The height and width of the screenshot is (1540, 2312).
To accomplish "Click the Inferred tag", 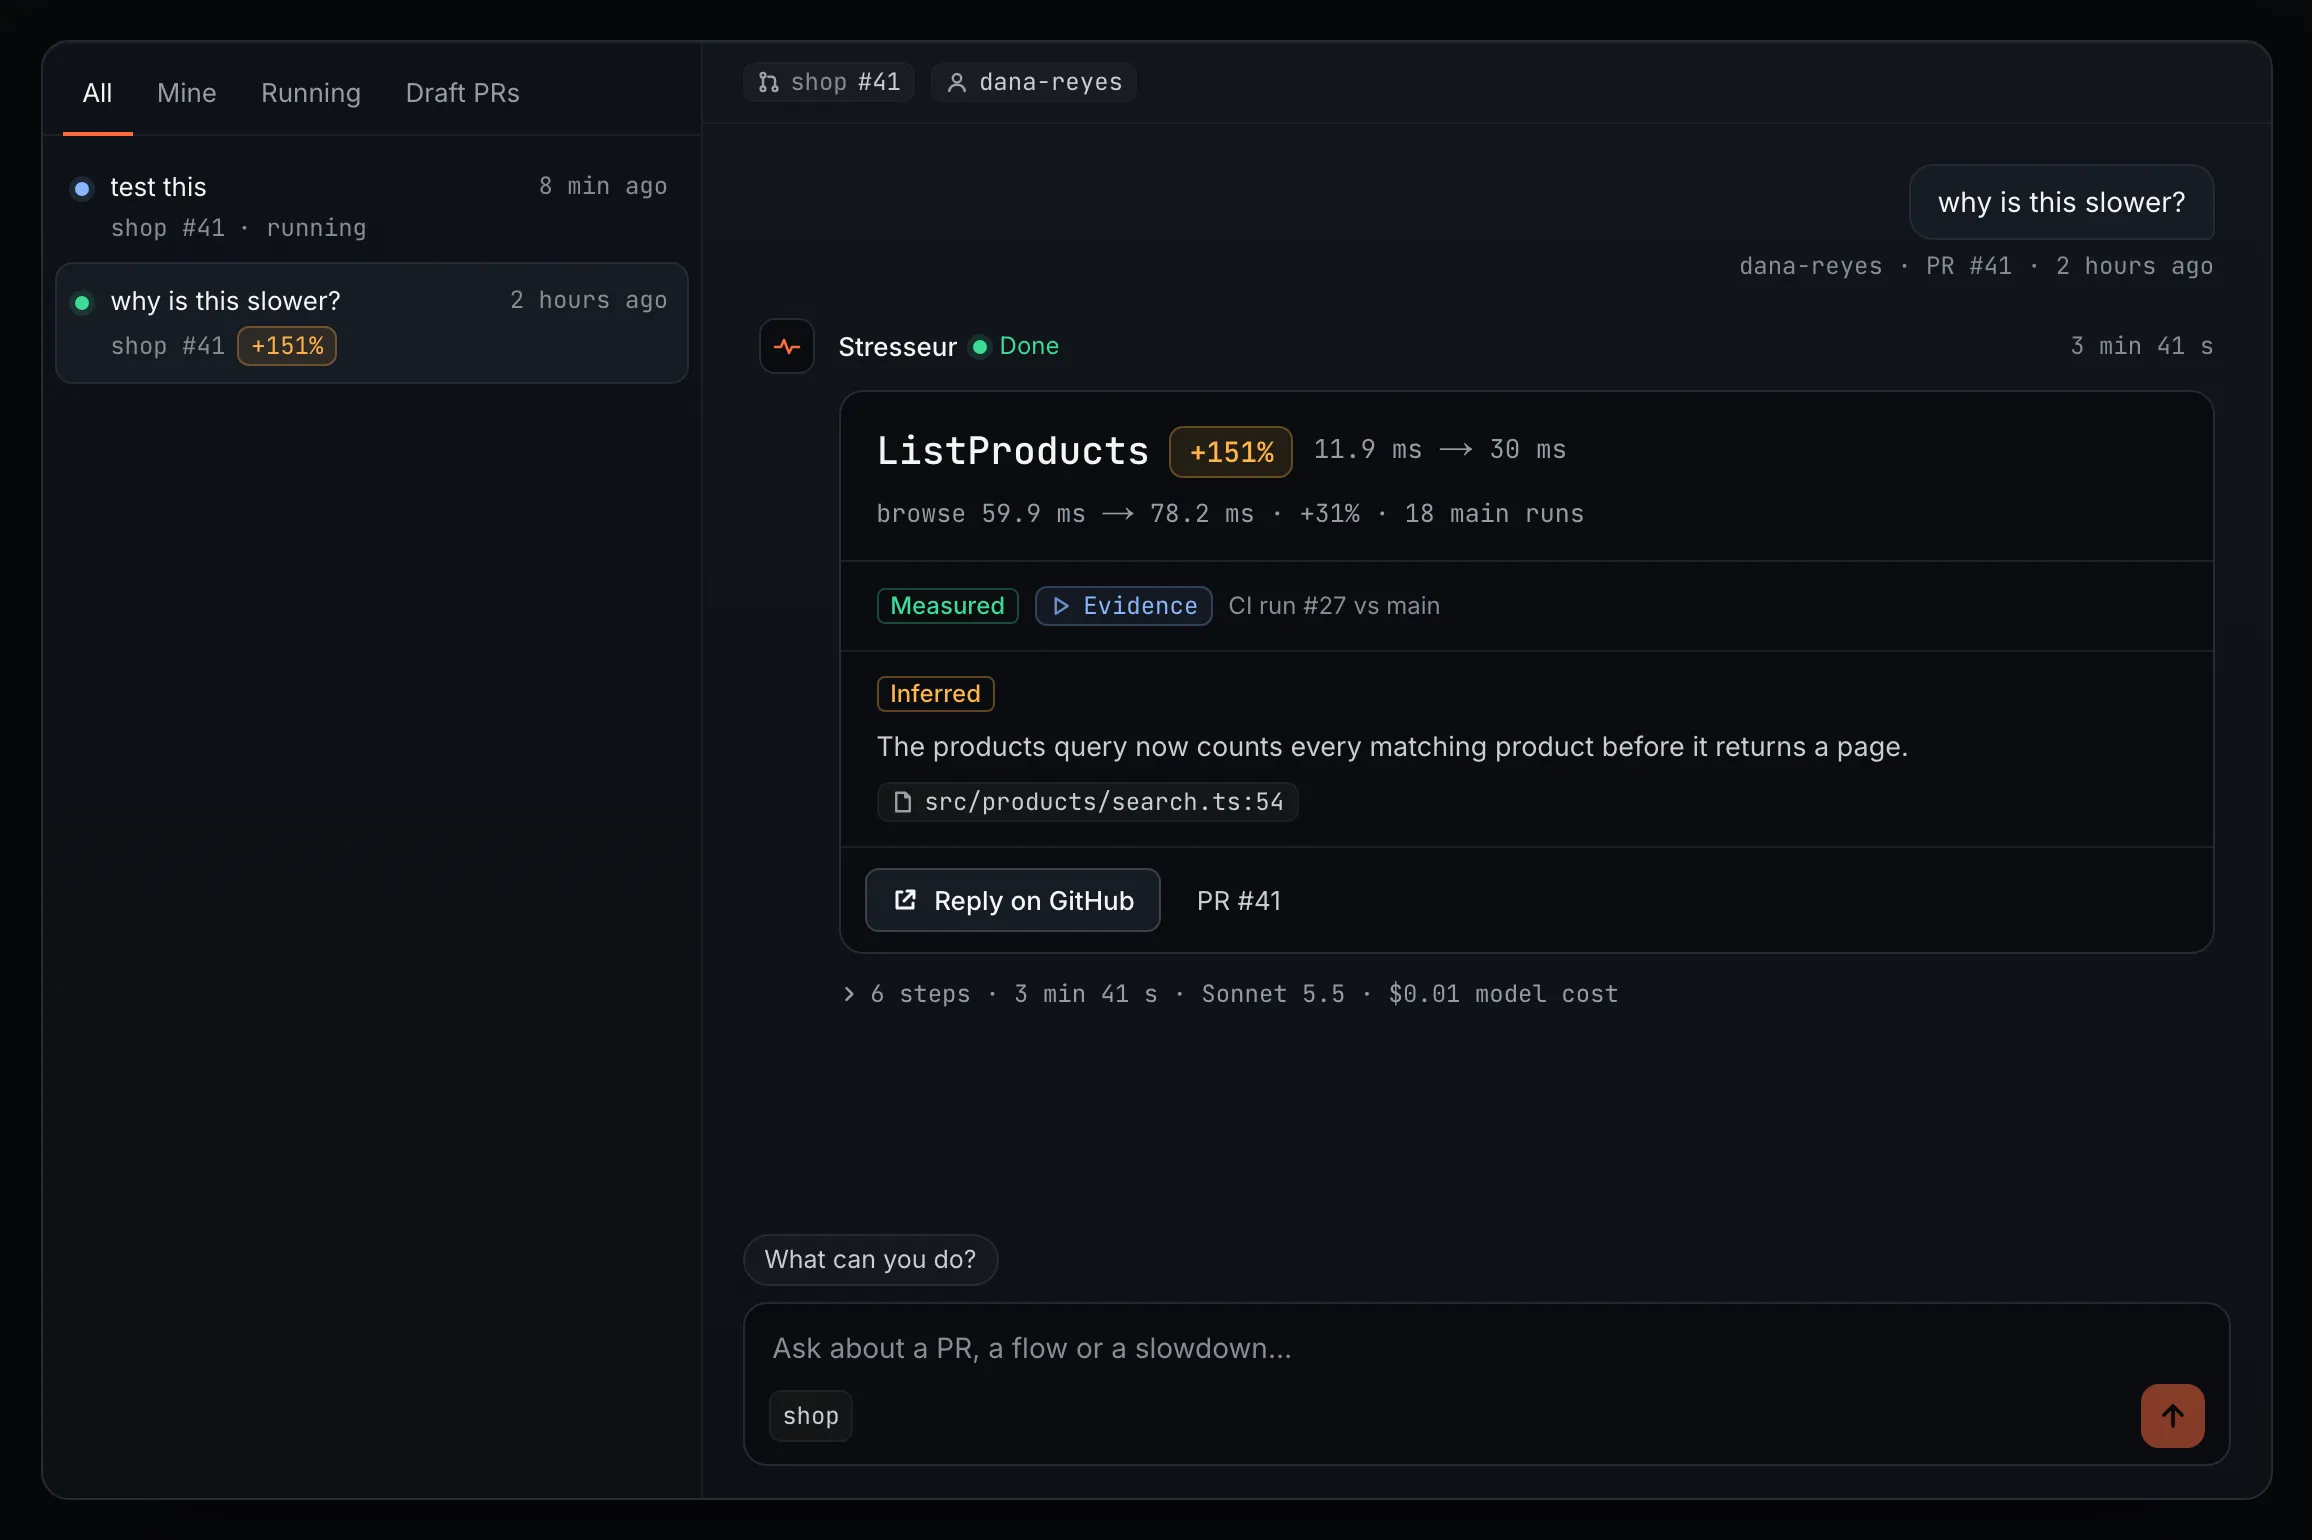I will [x=935, y=694].
